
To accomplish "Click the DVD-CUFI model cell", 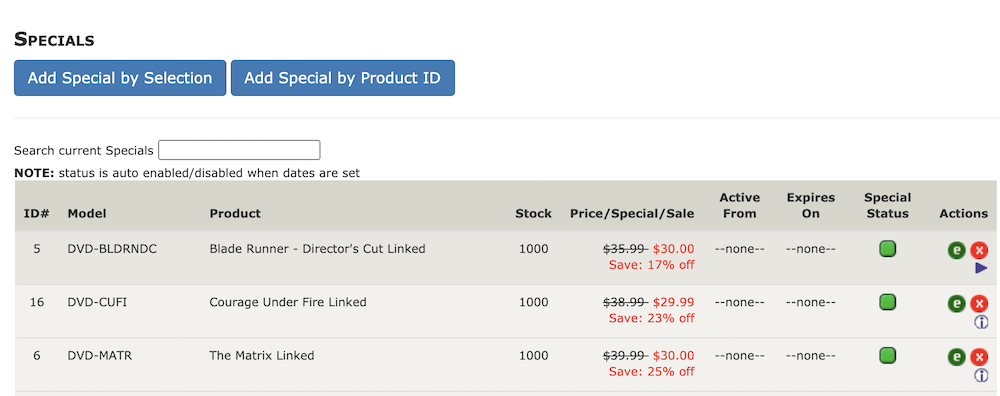I will click(97, 302).
